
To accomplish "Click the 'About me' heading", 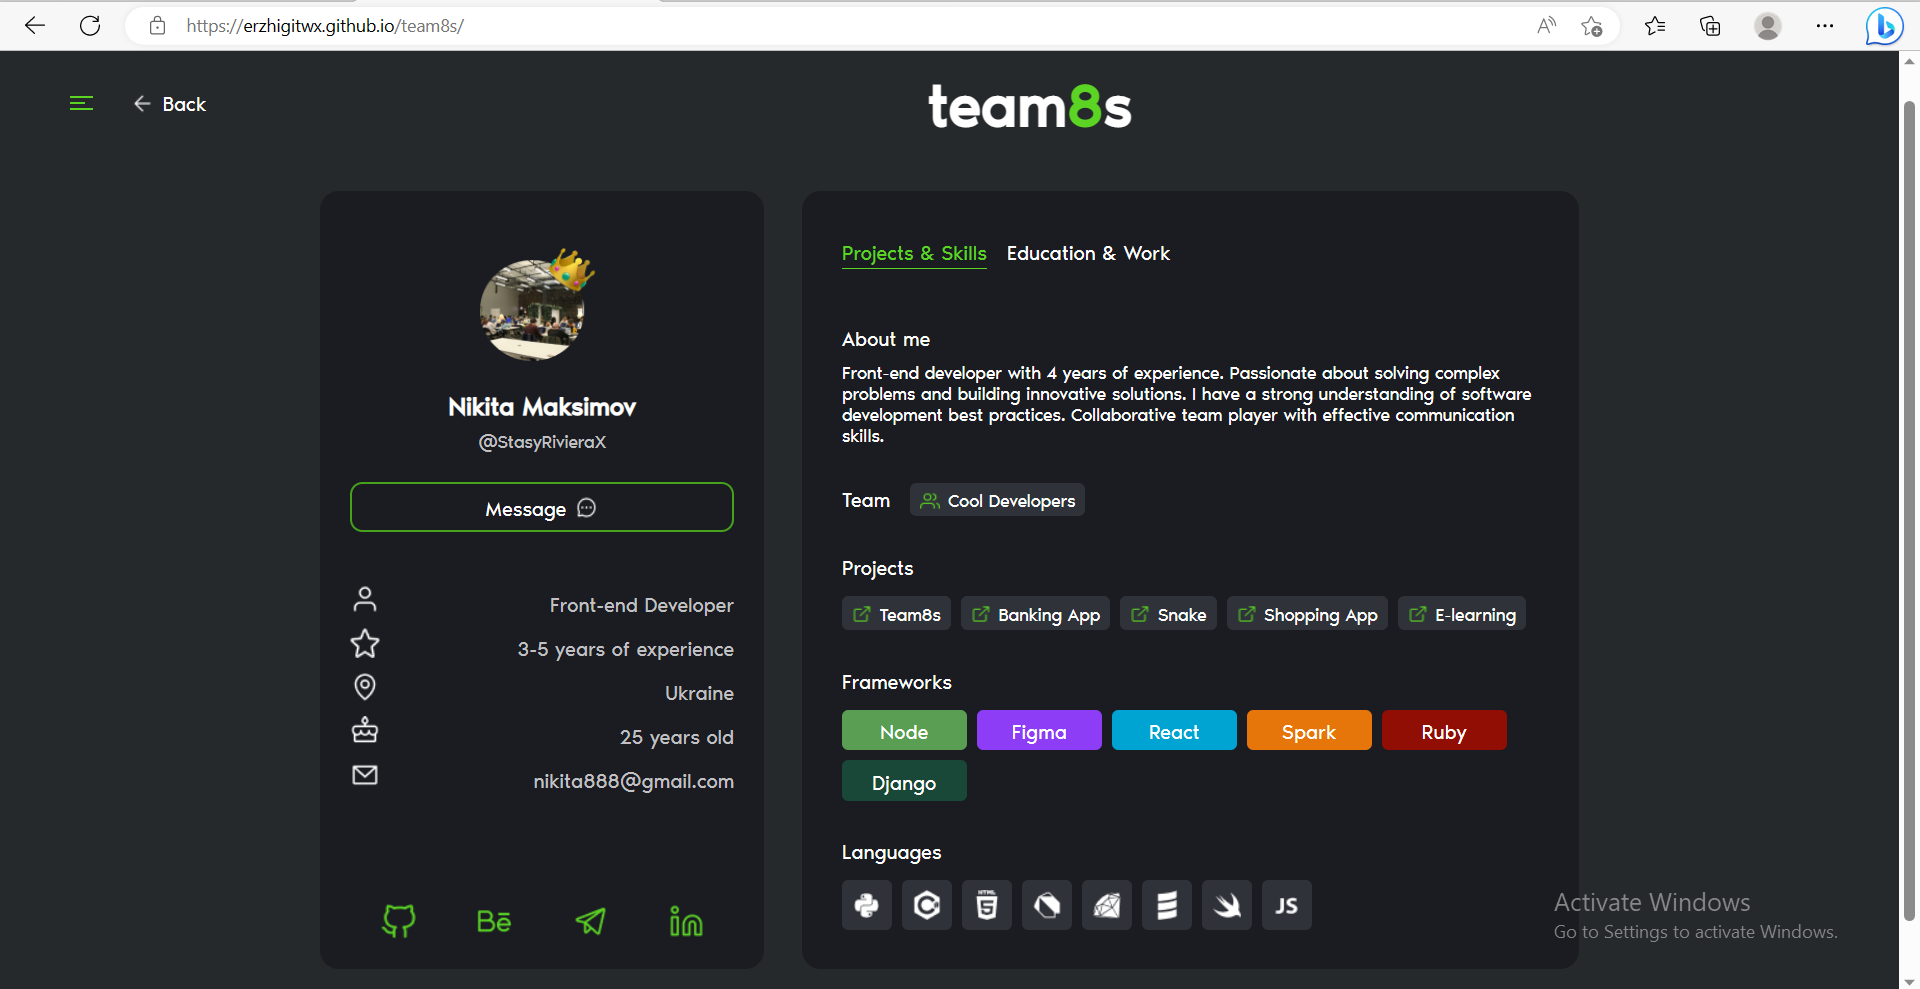I will click(886, 339).
